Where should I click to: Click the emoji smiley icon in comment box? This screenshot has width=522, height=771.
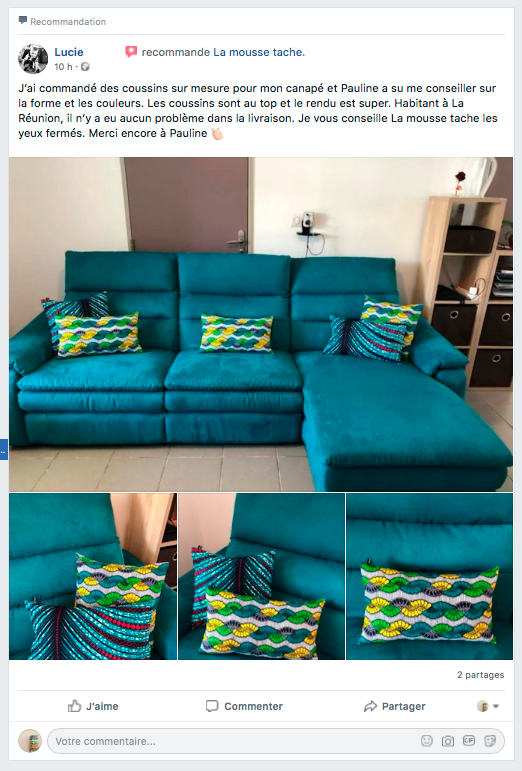(427, 741)
